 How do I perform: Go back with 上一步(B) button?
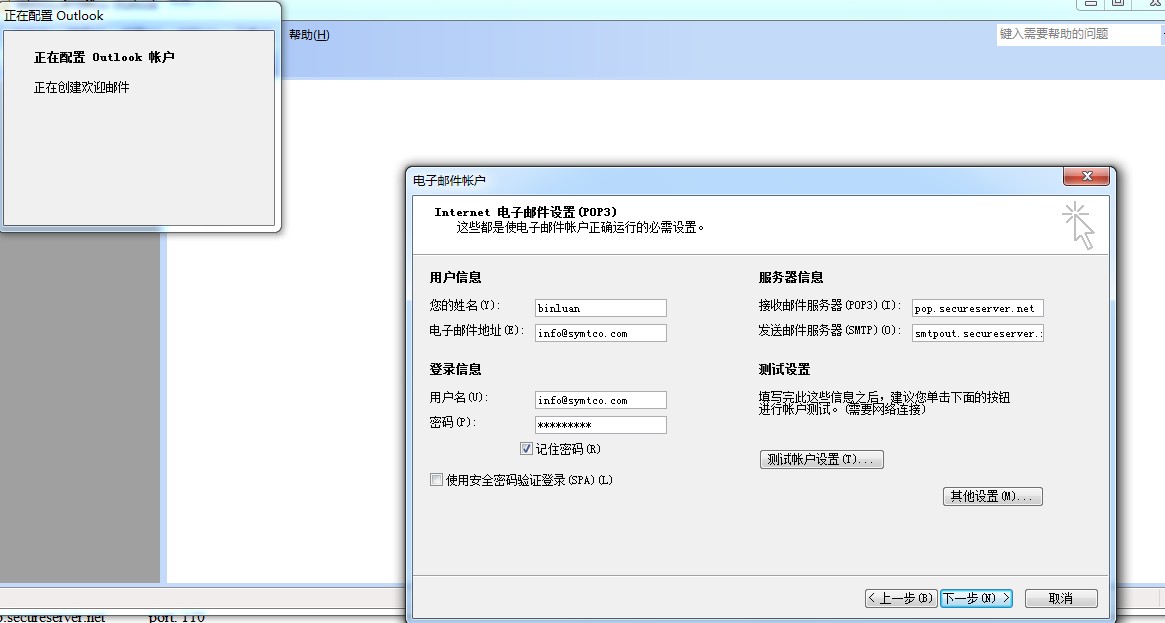tap(901, 598)
